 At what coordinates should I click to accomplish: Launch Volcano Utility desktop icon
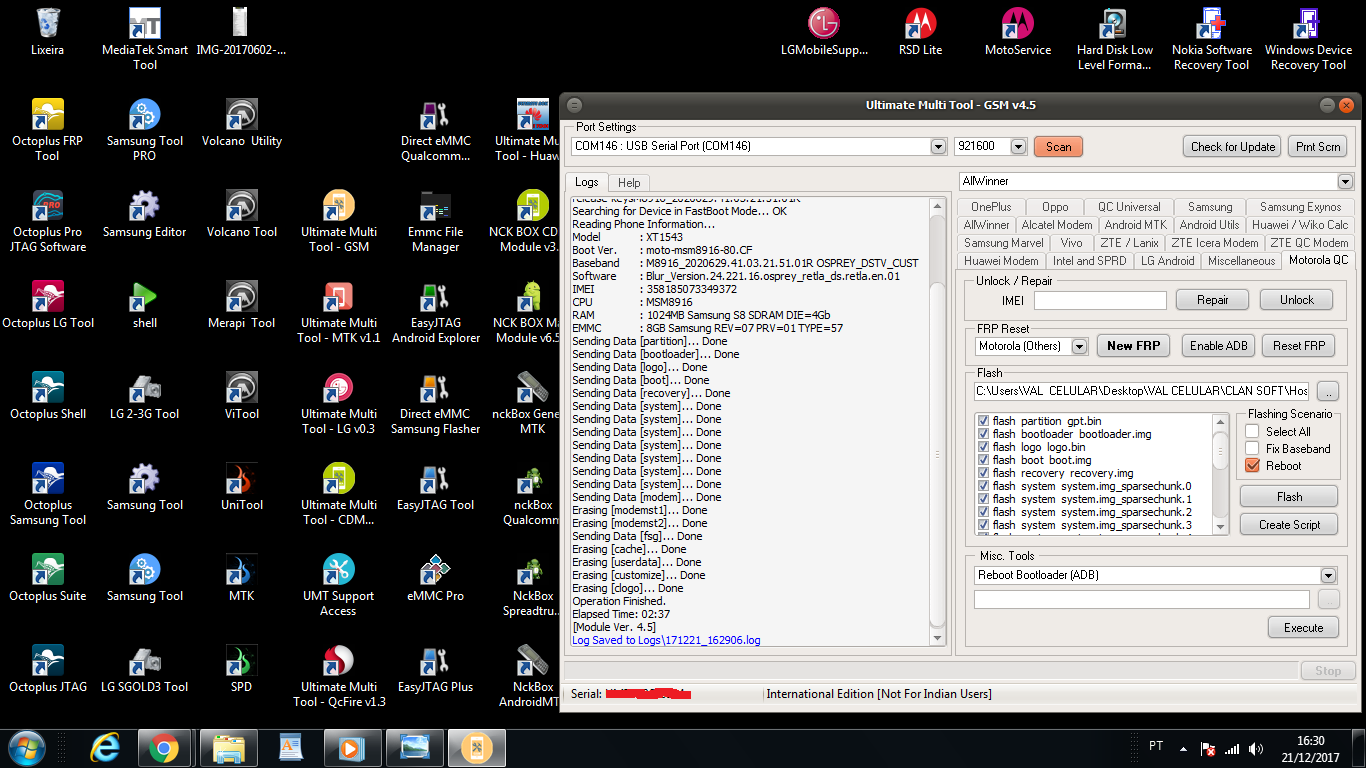[241, 123]
